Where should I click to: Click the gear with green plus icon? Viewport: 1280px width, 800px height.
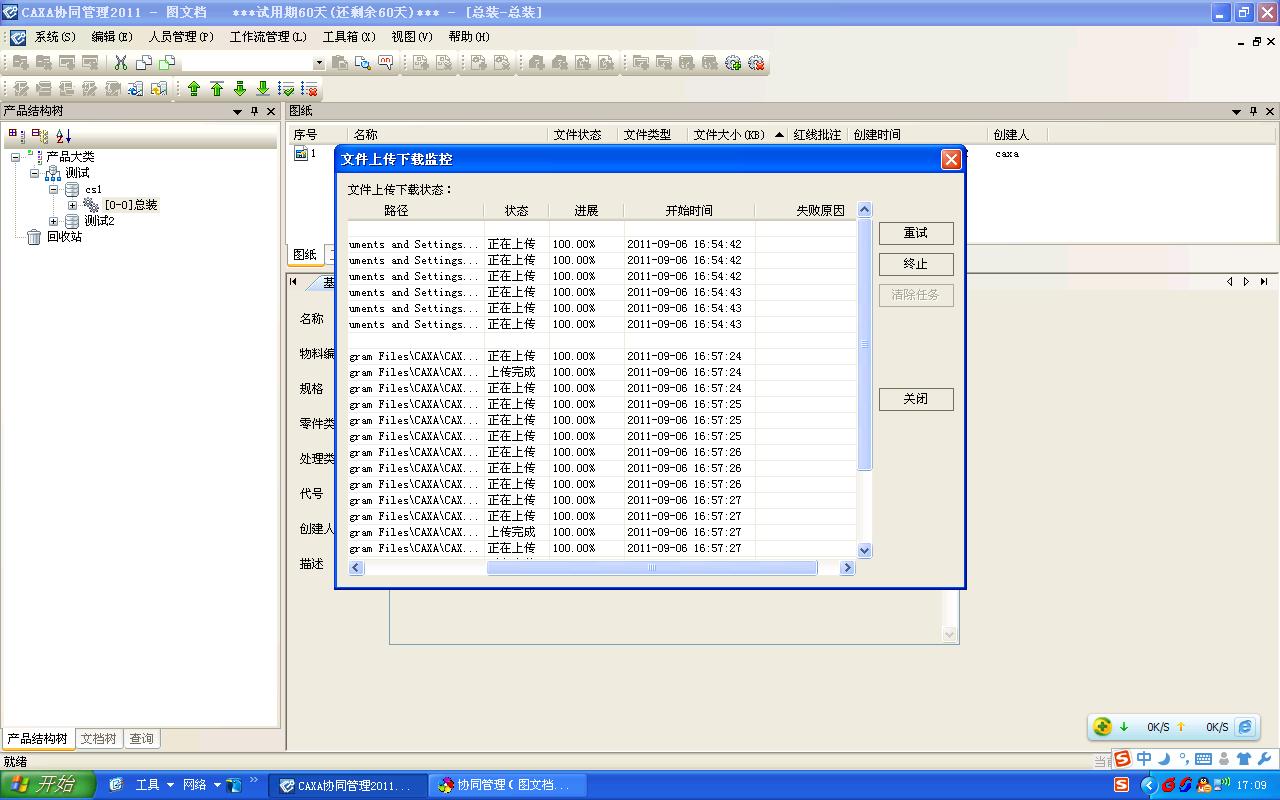click(x=733, y=63)
